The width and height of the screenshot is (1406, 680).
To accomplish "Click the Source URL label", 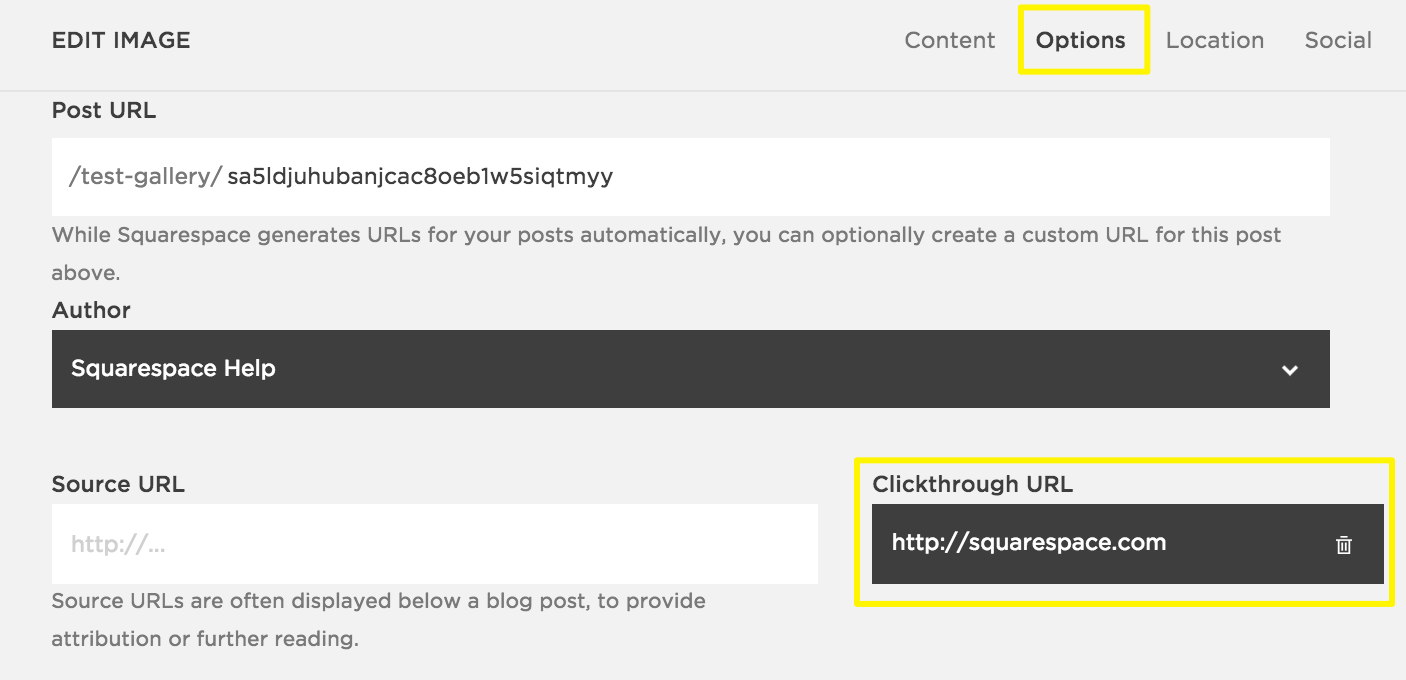I will 118,484.
